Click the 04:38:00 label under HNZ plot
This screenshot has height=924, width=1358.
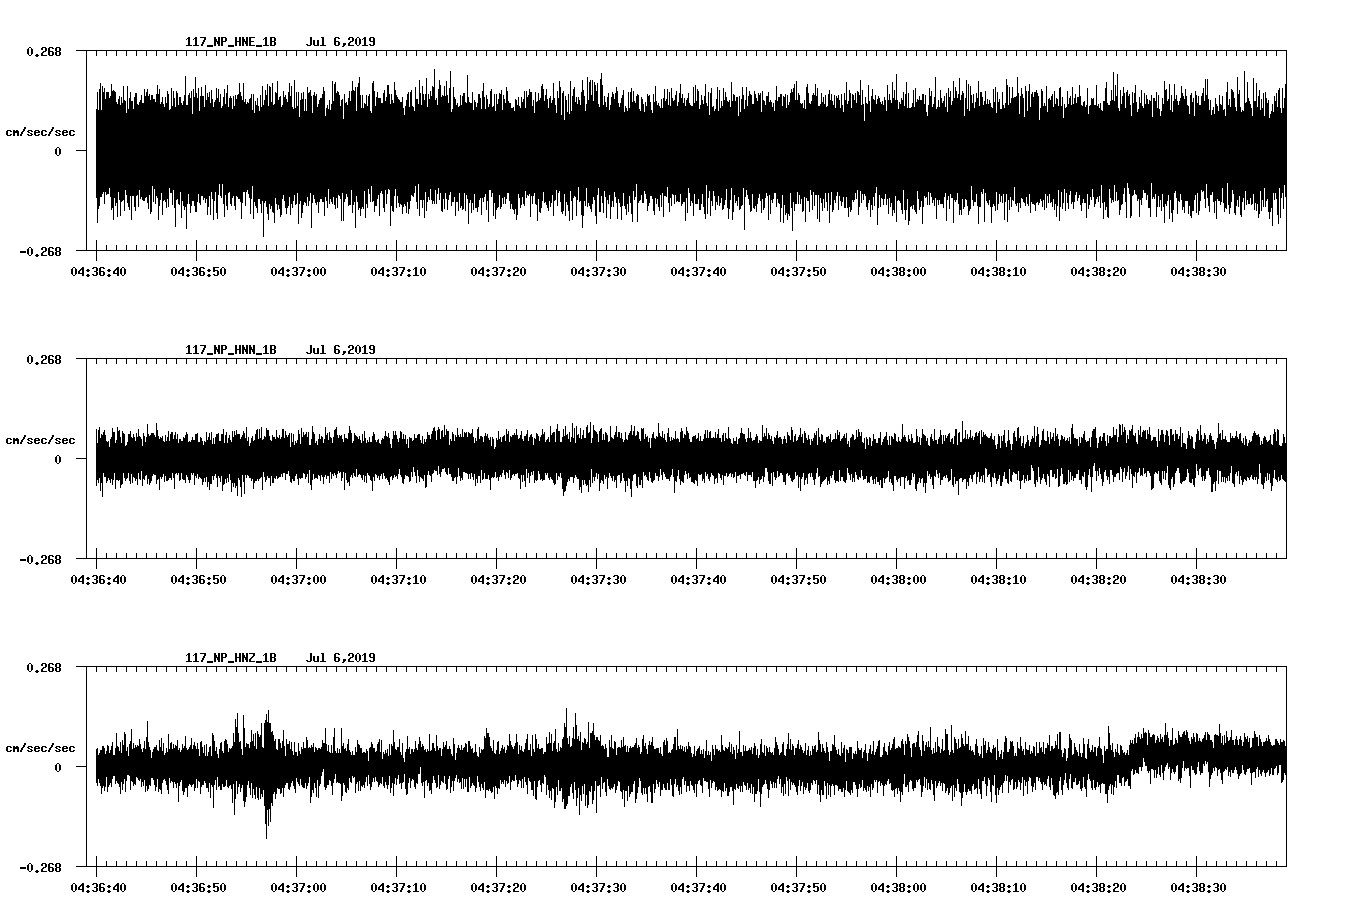coord(897,887)
